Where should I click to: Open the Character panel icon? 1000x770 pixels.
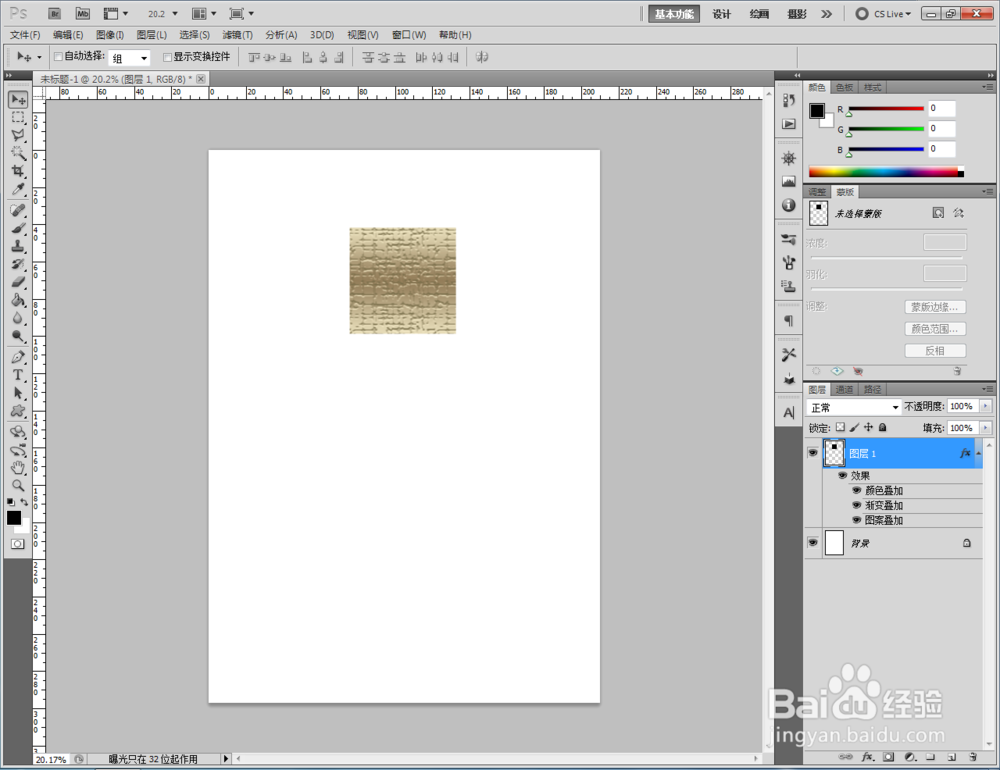pos(789,413)
